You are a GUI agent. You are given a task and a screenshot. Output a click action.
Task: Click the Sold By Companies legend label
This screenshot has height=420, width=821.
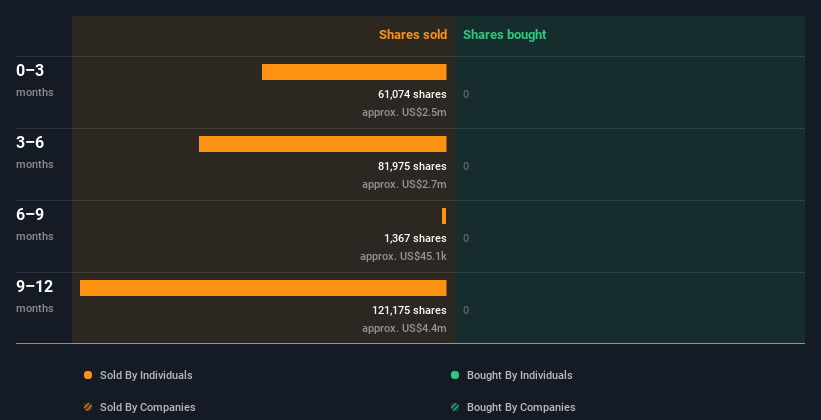[x=148, y=407]
